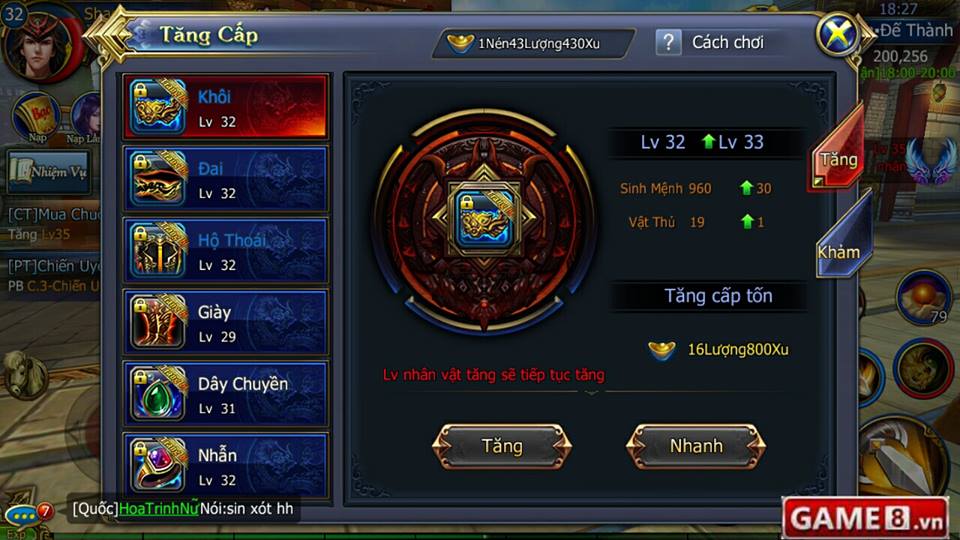Select the Đai belt equipment icon
This screenshot has height=540, width=960.
click(x=159, y=178)
